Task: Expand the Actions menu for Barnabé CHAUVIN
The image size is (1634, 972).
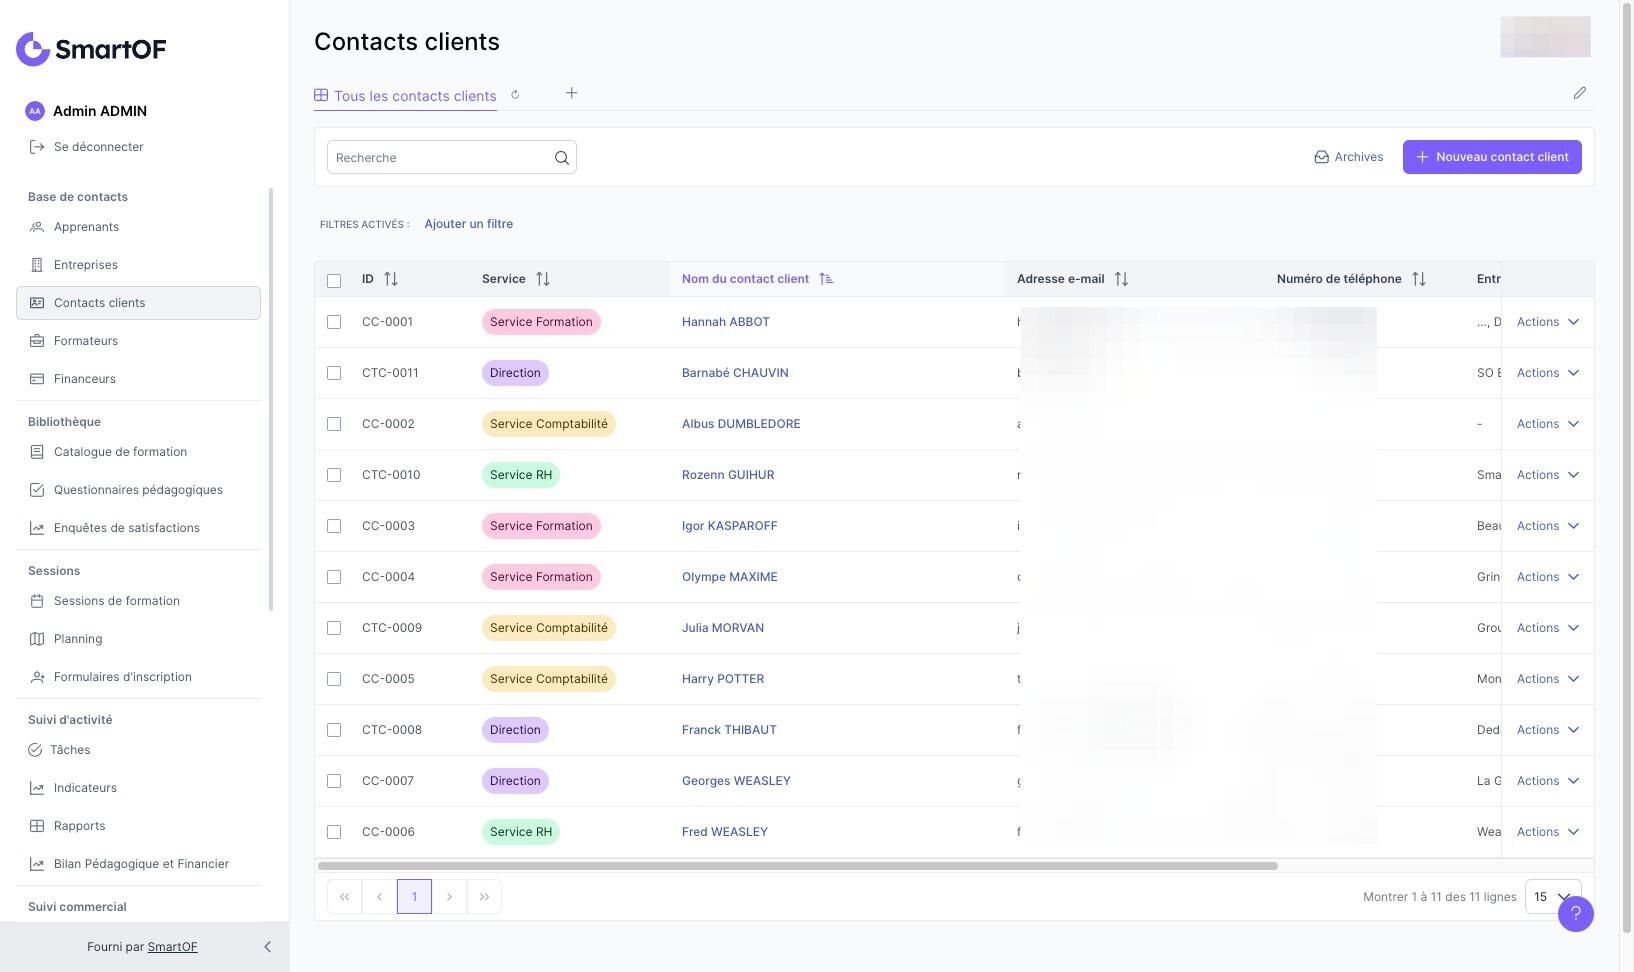Action: (x=1547, y=373)
